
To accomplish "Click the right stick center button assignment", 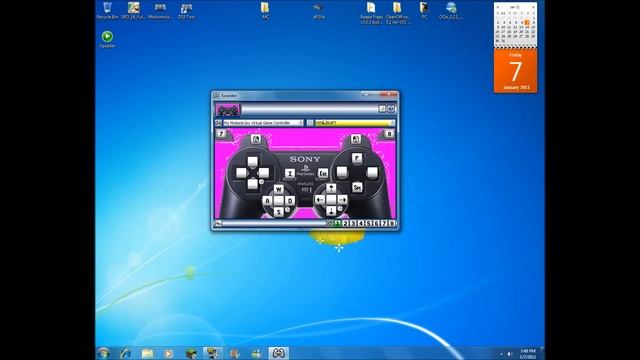I will click(x=331, y=200).
